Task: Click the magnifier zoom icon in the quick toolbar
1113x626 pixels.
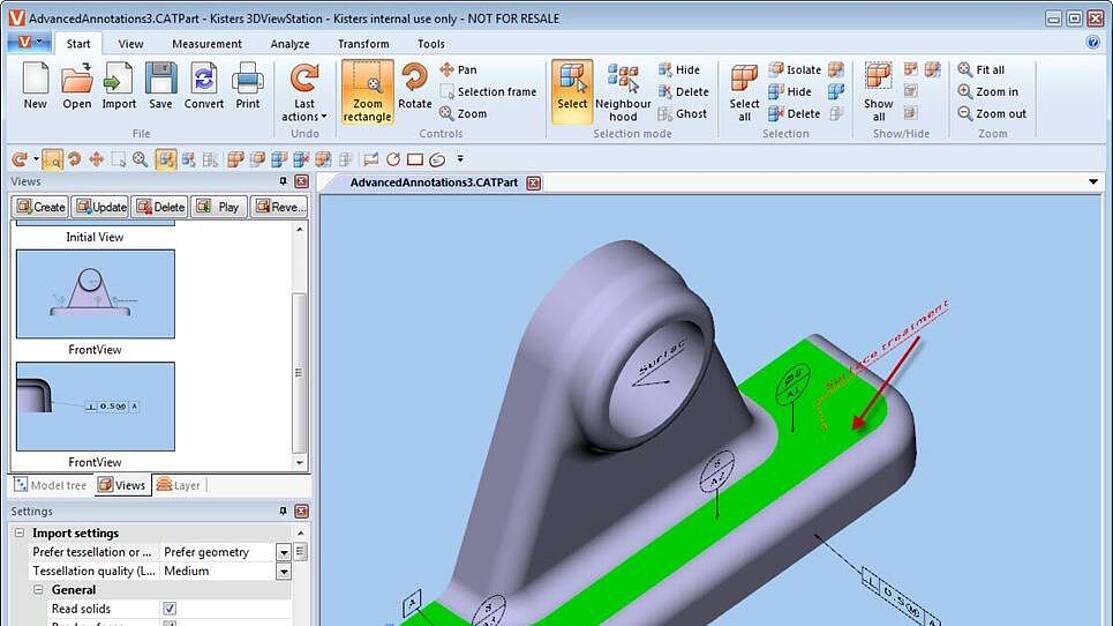Action: click(140, 160)
